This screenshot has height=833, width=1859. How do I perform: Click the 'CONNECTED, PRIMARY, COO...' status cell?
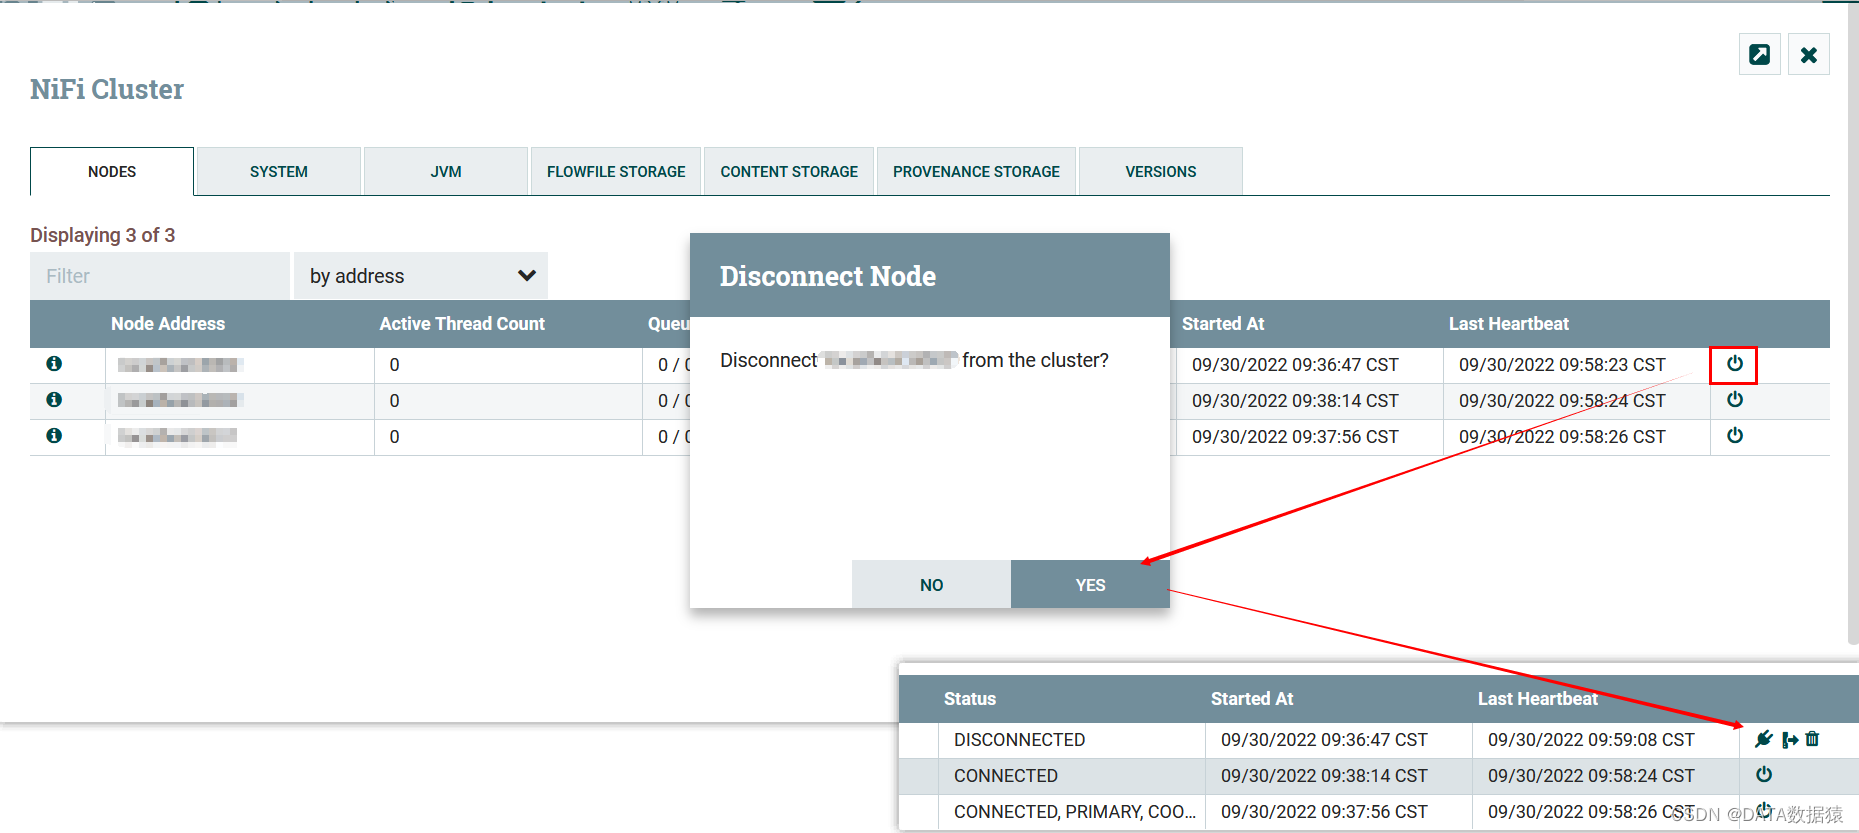coord(1075,812)
